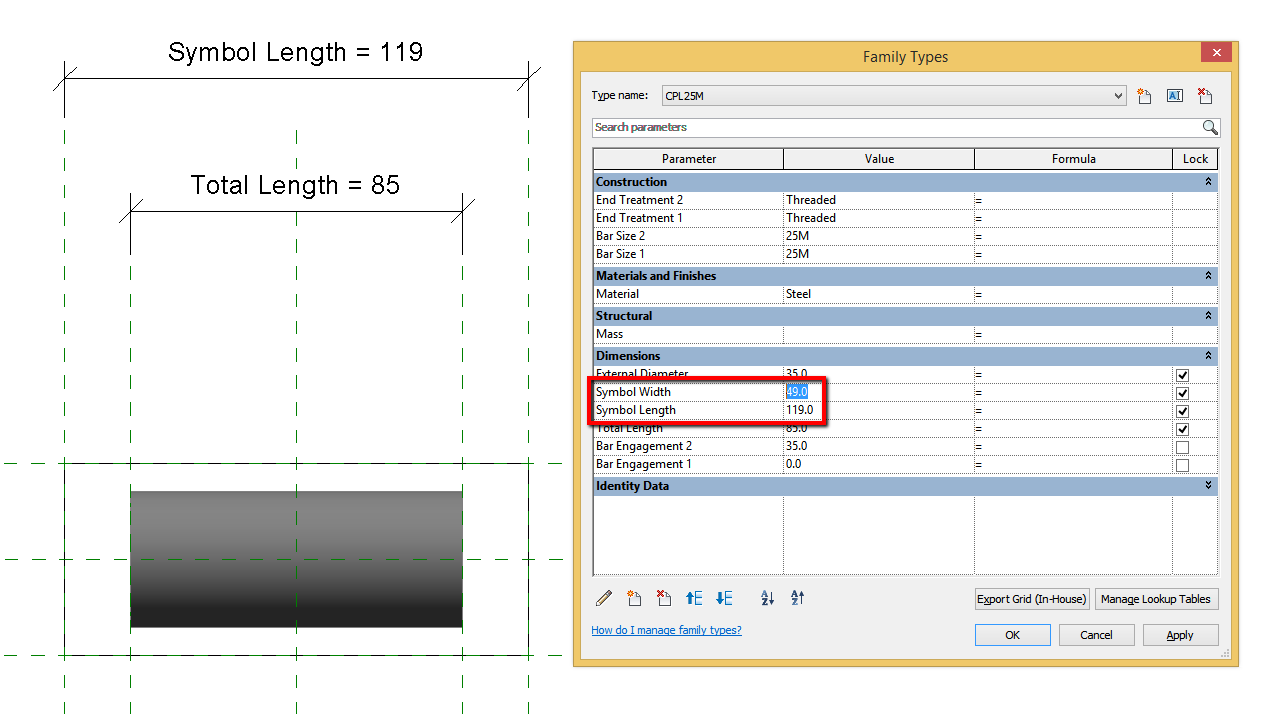Click the Manage Lookup Tables button
The image size is (1273, 714).
pos(1156,598)
